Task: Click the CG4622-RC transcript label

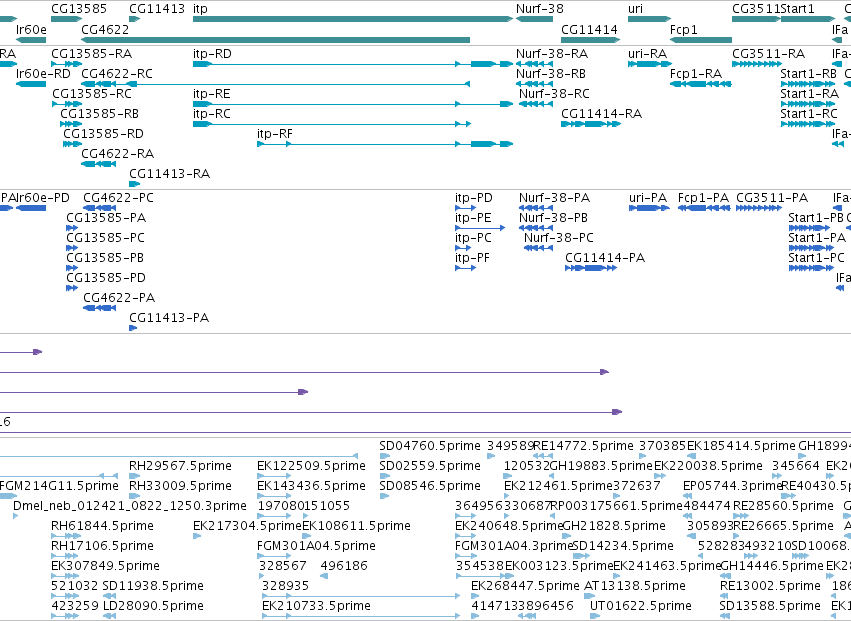Action: pyautogui.click(x=117, y=74)
